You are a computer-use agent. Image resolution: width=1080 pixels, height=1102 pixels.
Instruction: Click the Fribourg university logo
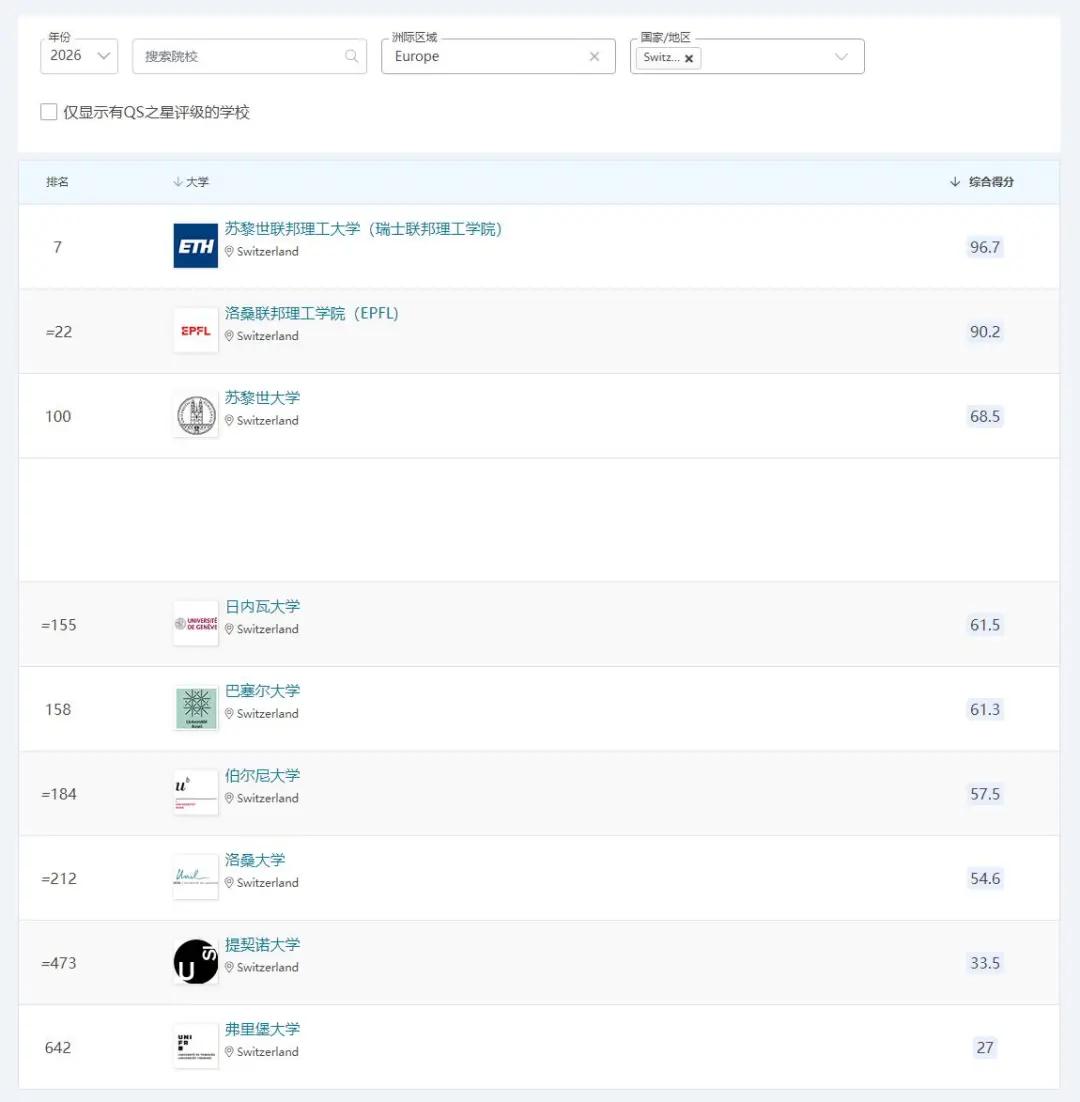pos(195,1046)
